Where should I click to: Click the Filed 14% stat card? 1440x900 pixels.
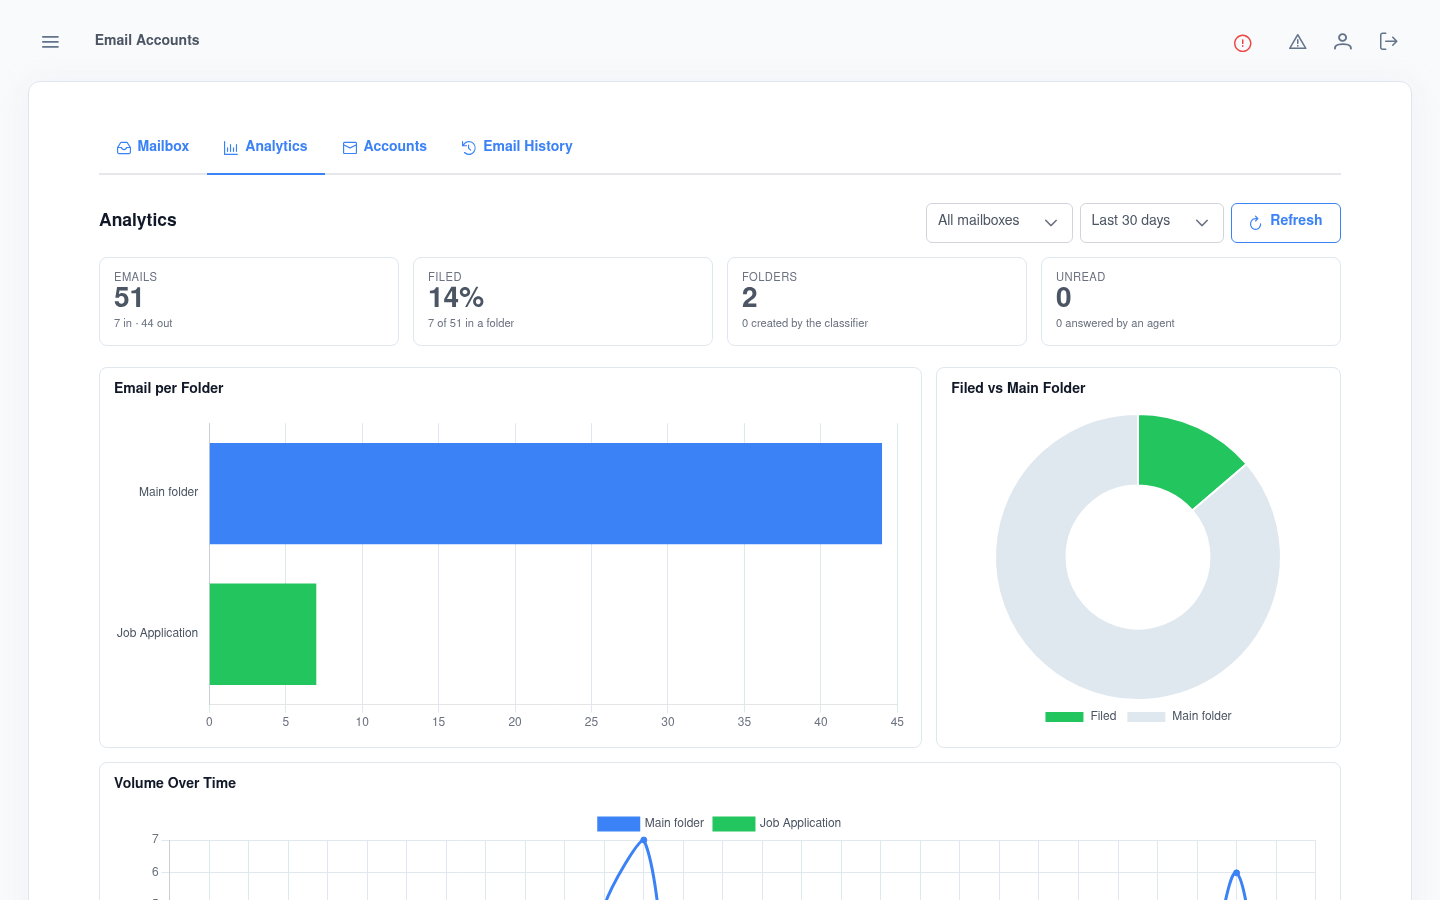[563, 301]
